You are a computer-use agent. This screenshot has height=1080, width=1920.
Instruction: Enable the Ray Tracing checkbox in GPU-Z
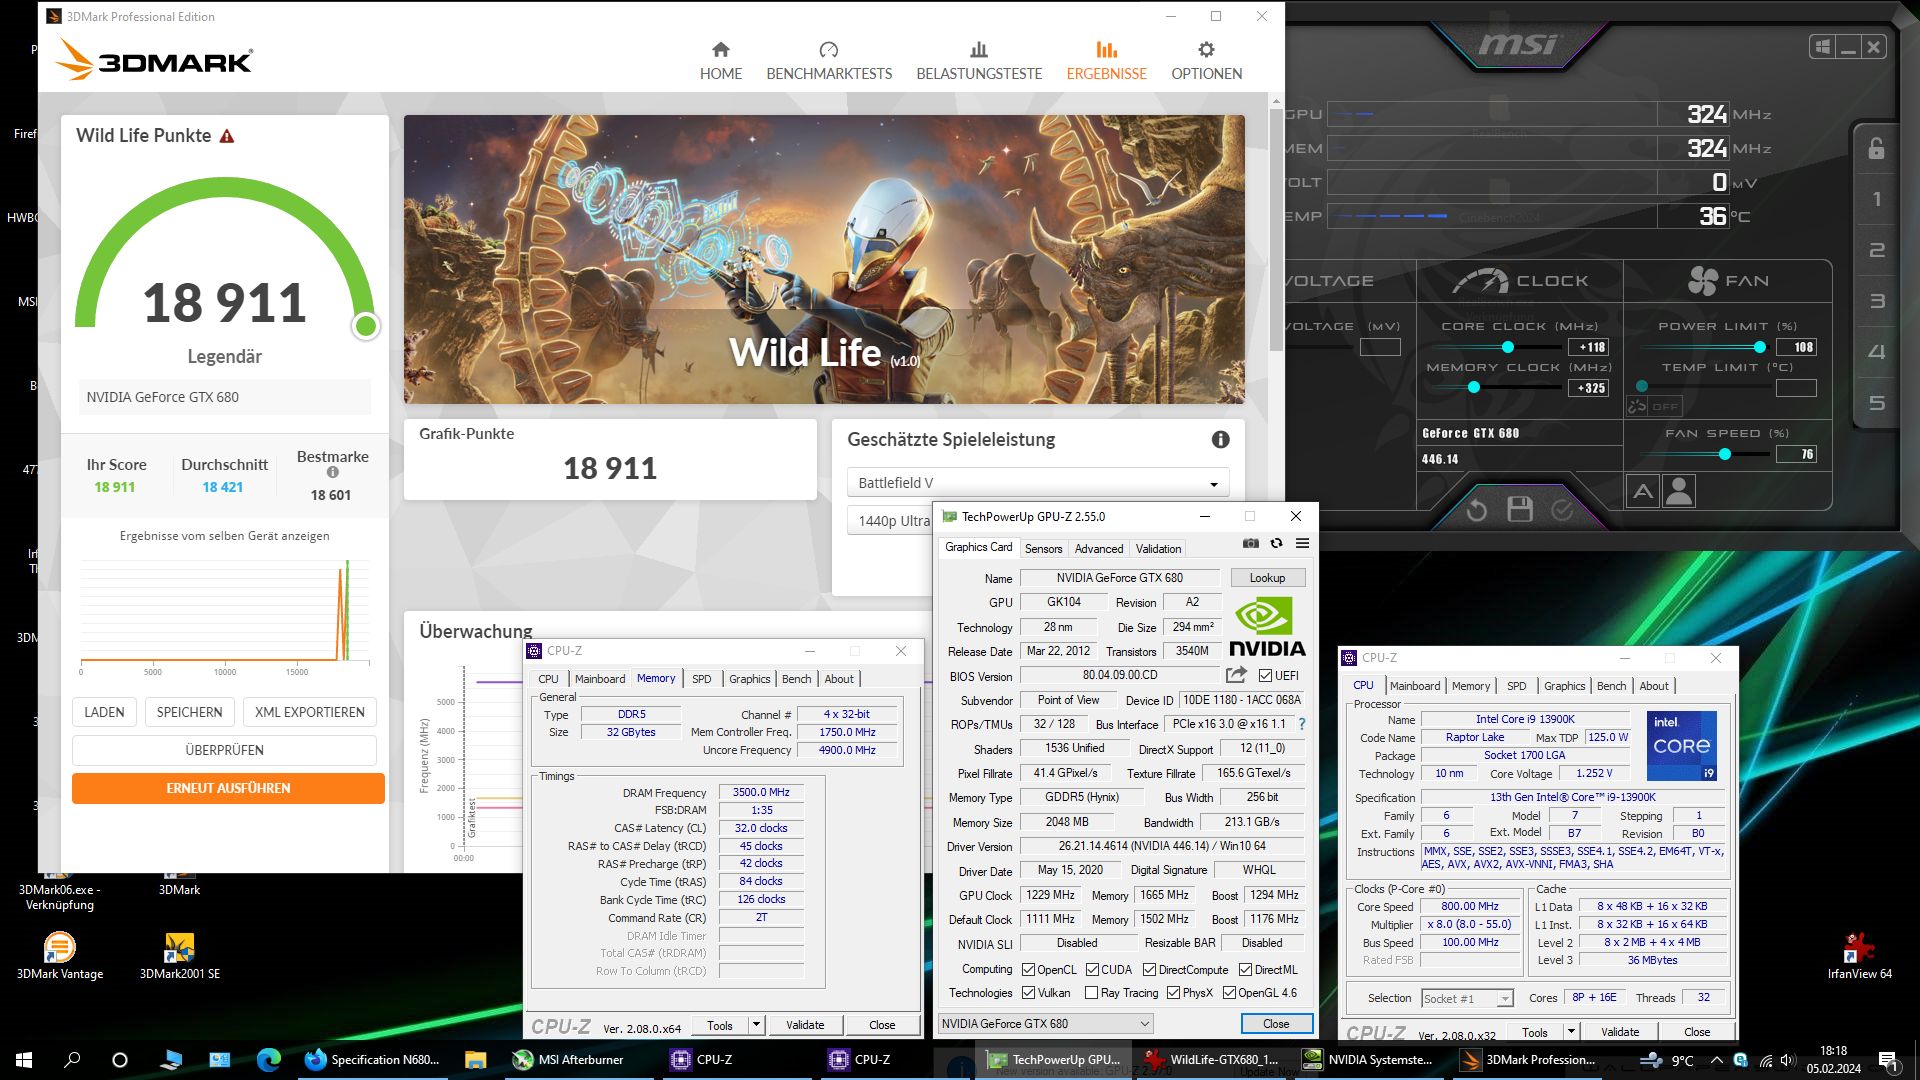[1091, 993]
